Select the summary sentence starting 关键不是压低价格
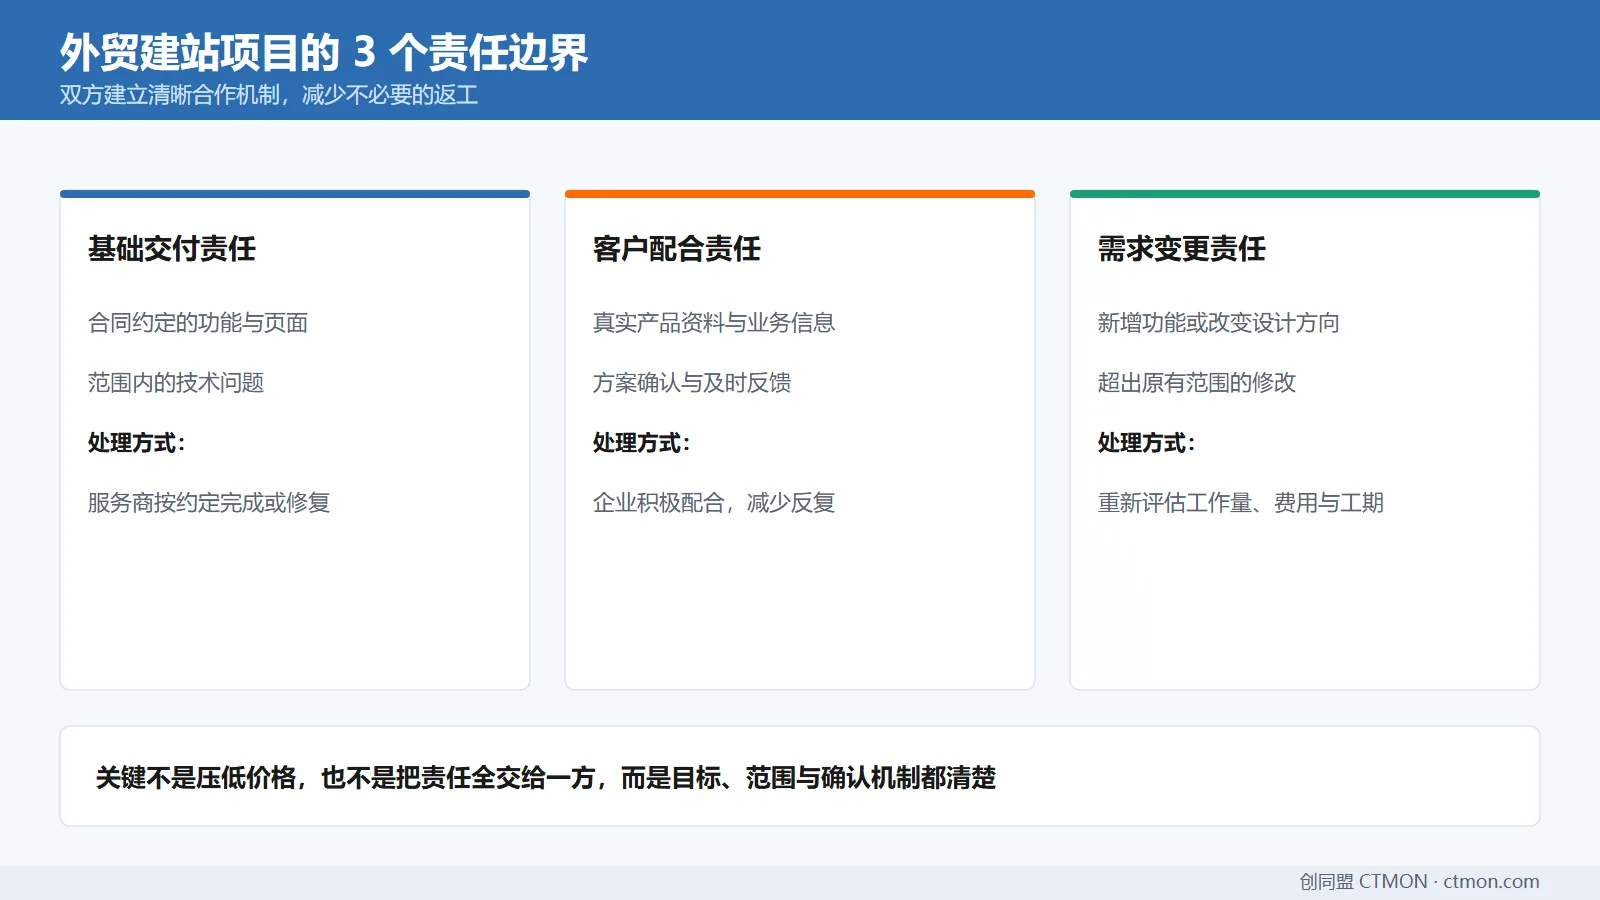Image resolution: width=1600 pixels, height=900 pixels. coord(546,777)
